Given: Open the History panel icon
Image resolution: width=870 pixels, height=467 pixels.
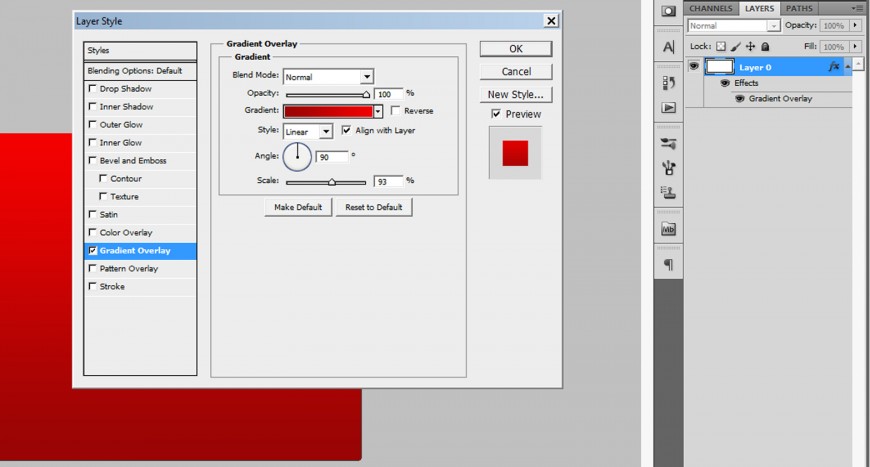Looking at the screenshot, I should [669, 83].
